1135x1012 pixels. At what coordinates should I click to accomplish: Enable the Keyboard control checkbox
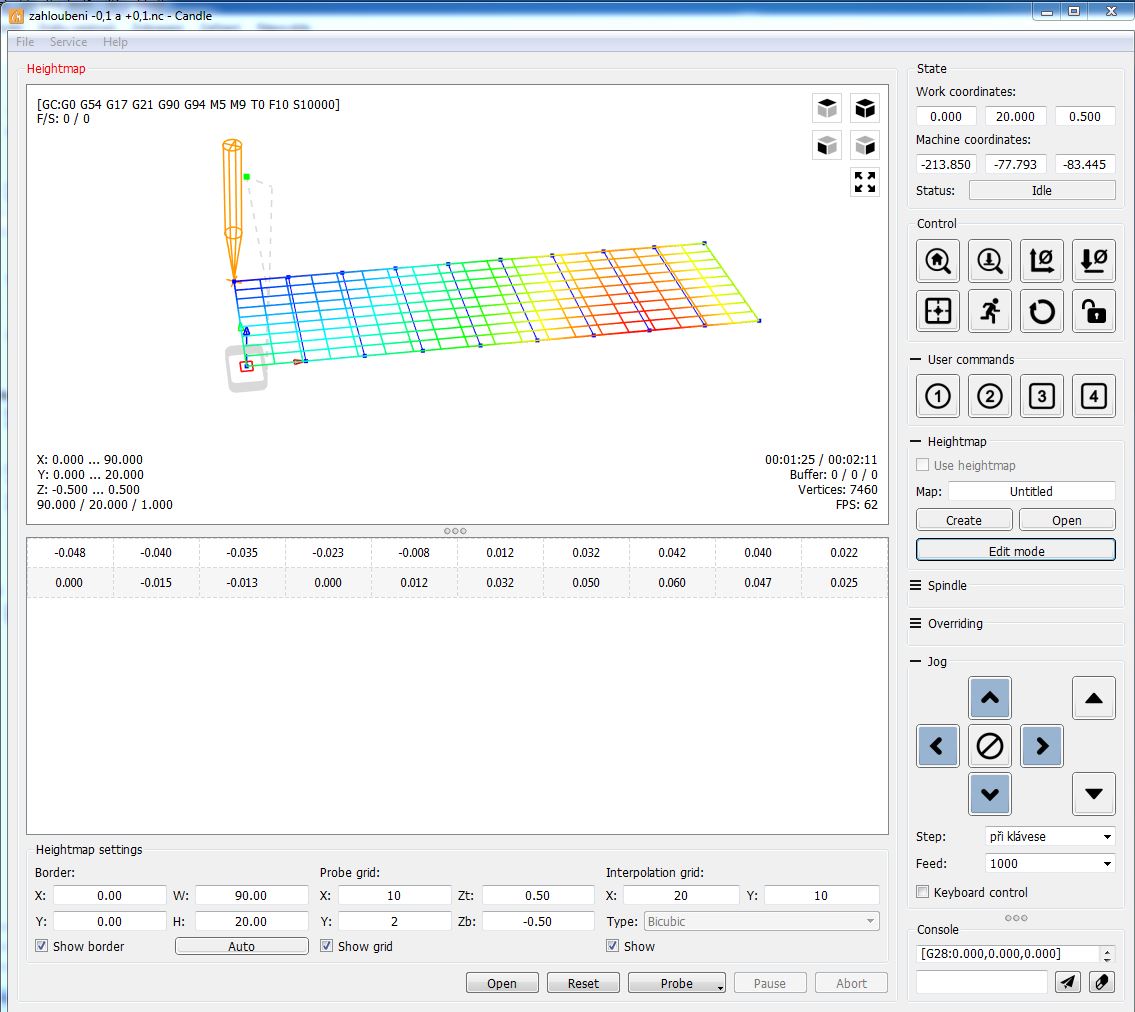[x=923, y=892]
